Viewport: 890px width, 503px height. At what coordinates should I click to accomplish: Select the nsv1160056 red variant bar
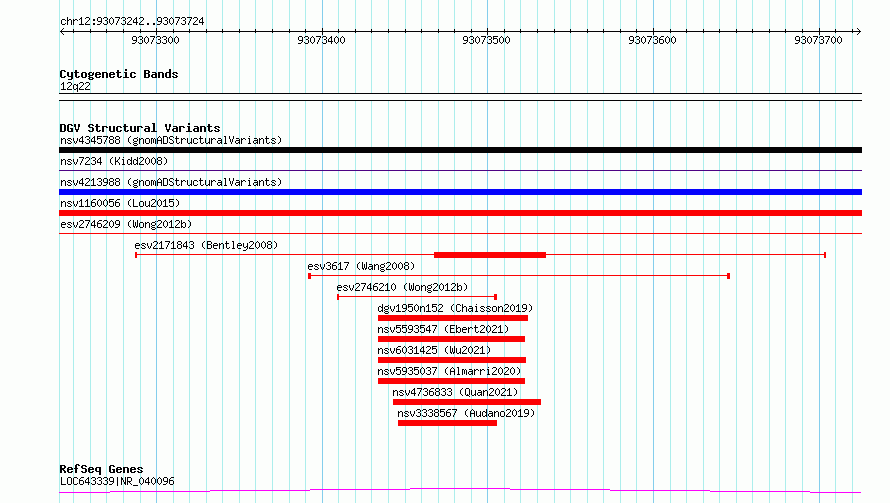coord(460,213)
